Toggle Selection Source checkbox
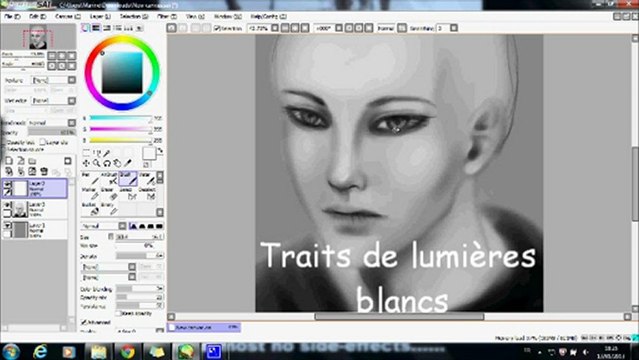 tap(5, 150)
